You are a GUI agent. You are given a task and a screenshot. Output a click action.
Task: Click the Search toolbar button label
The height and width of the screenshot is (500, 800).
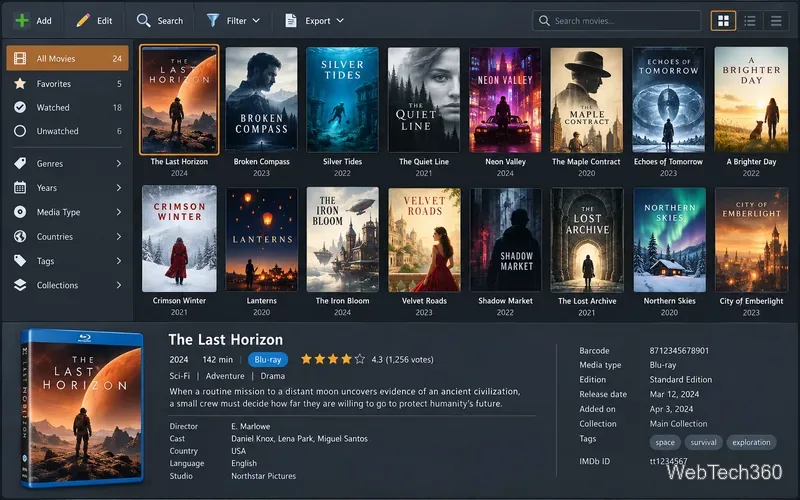click(170, 21)
